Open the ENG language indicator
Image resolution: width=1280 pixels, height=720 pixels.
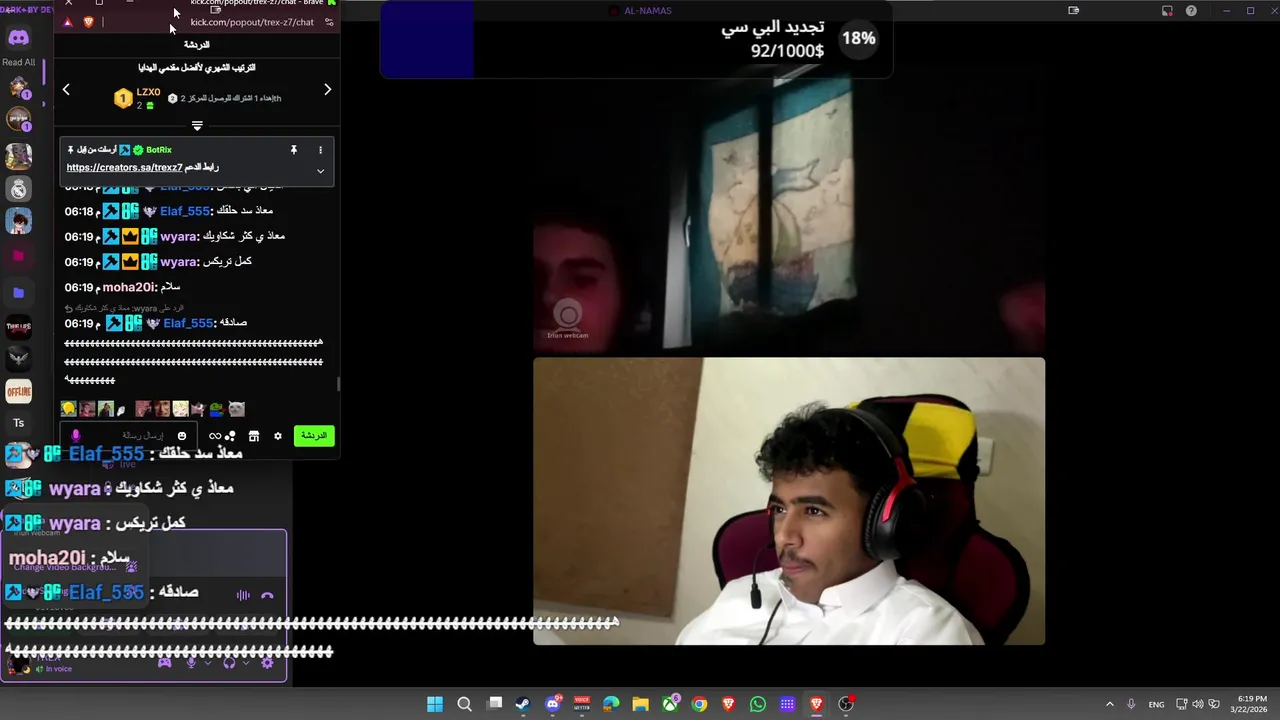pyautogui.click(x=1156, y=704)
